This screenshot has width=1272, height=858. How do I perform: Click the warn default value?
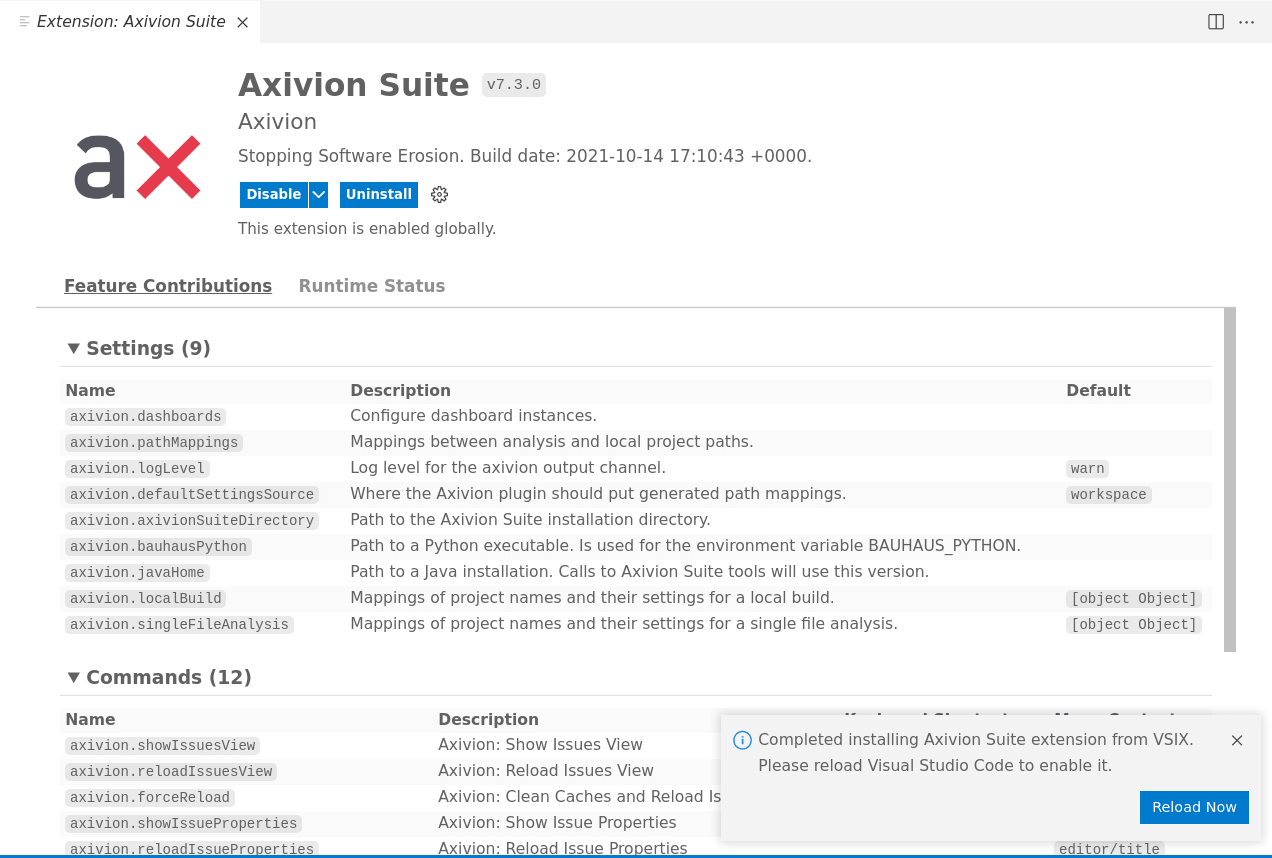point(1087,468)
